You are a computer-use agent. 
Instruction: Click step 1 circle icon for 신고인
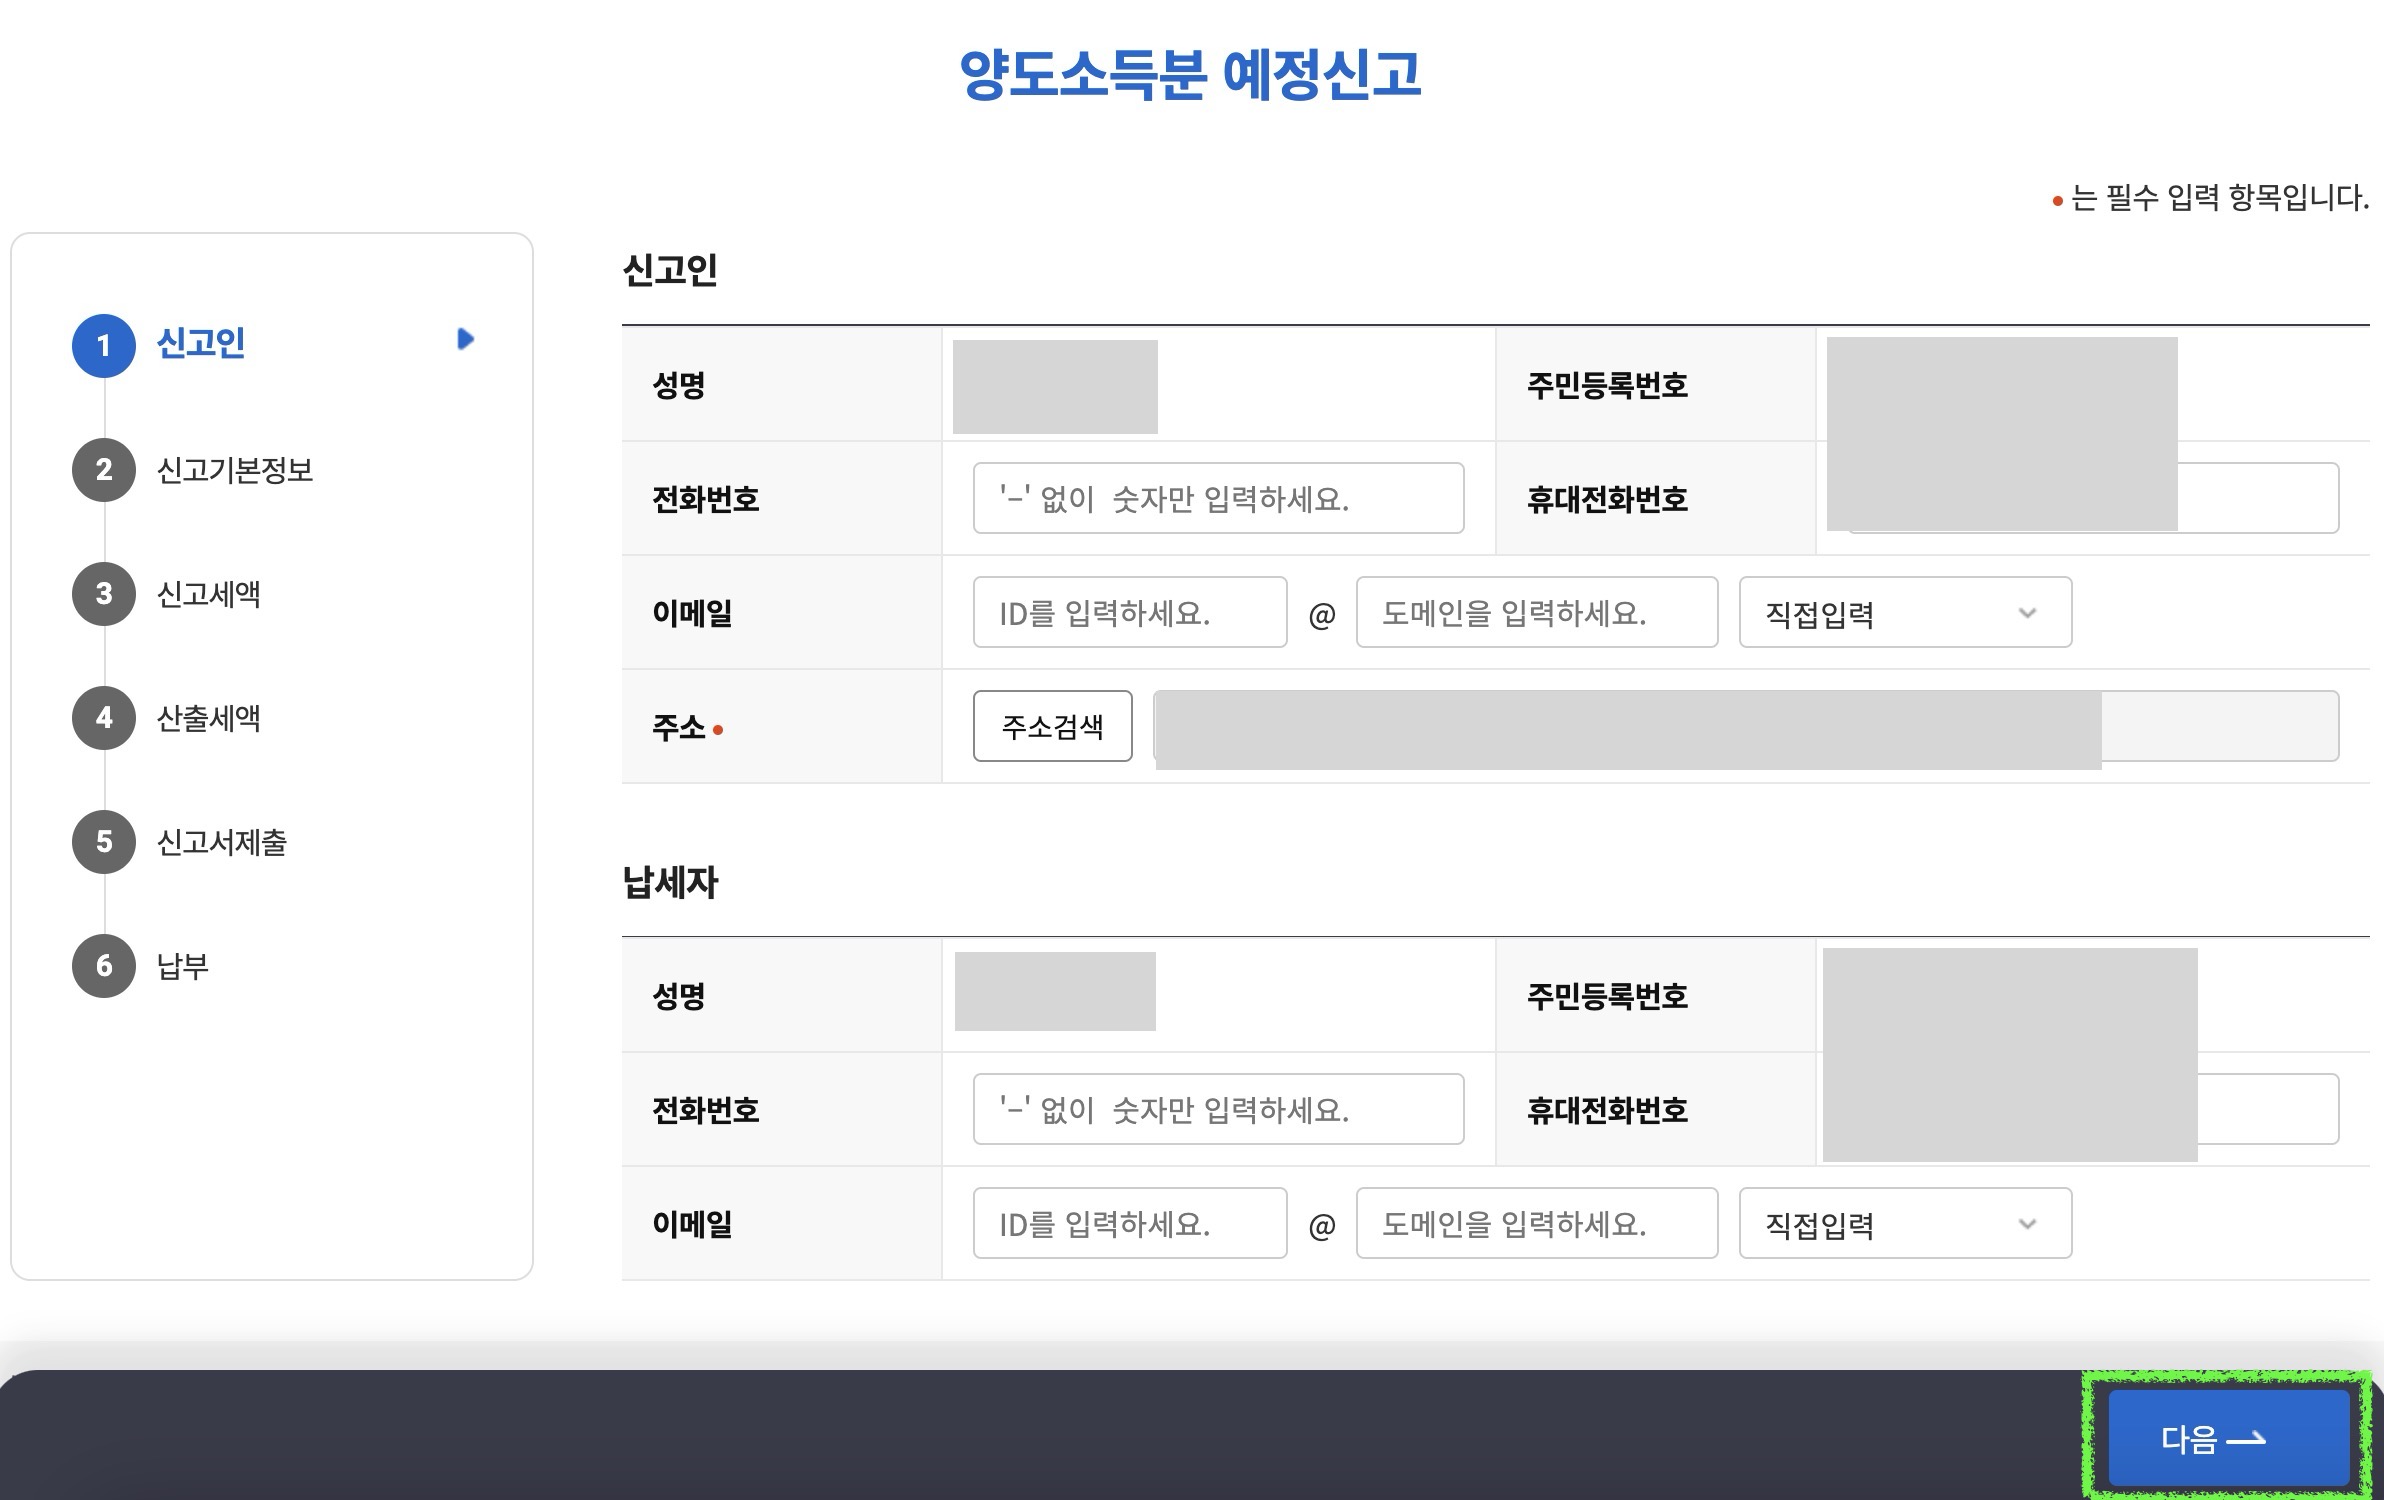click(x=104, y=346)
